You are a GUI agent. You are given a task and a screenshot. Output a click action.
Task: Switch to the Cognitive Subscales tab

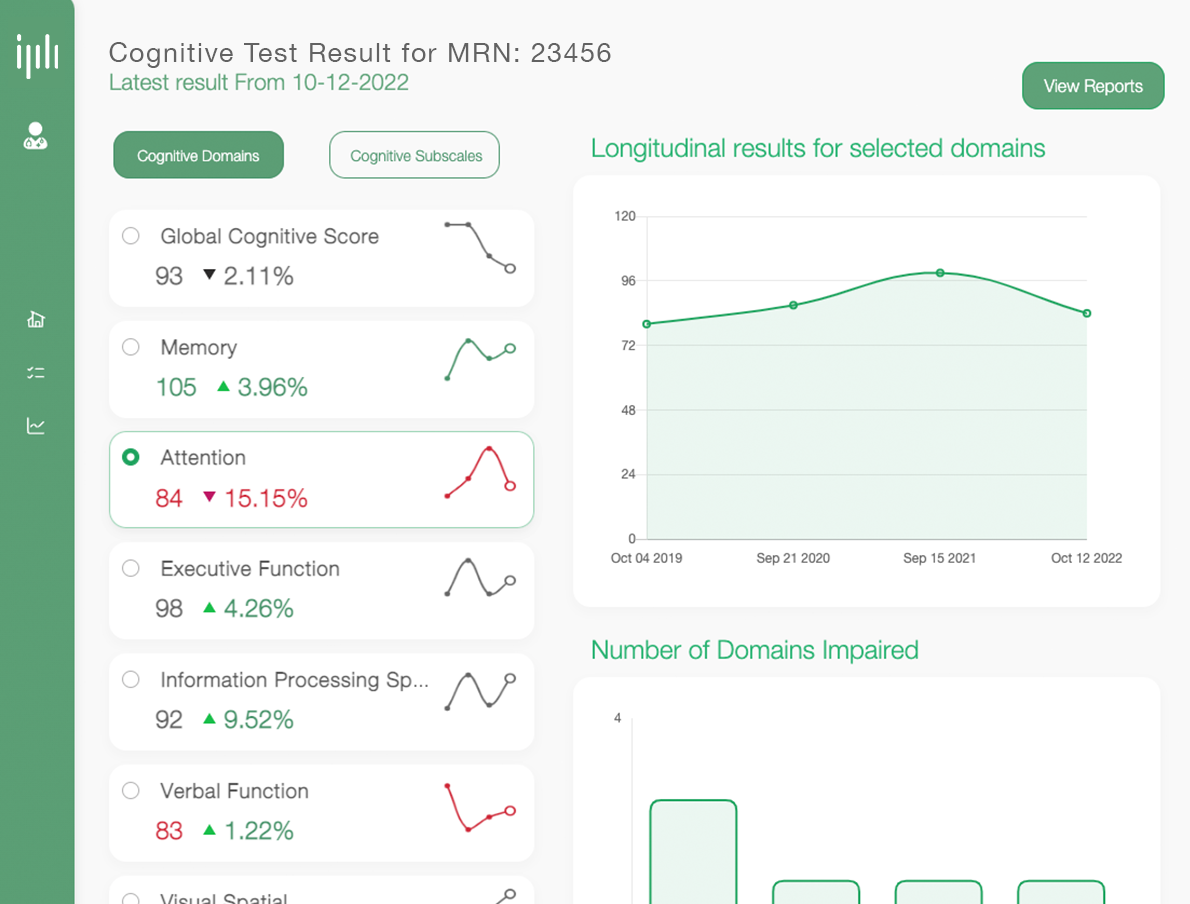coord(415,156)
